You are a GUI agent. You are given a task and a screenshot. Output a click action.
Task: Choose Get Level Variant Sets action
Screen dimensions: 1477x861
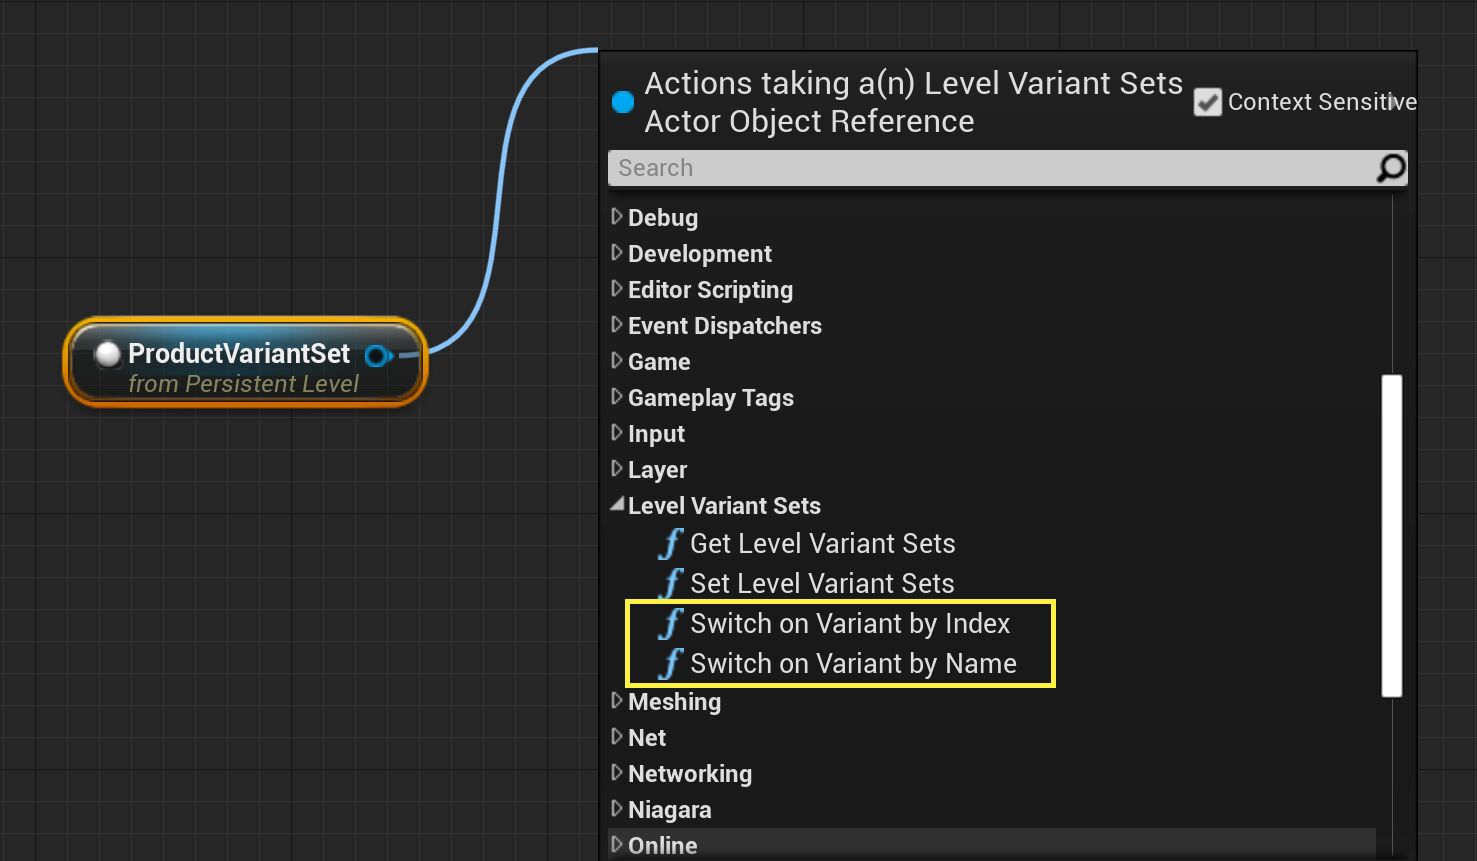pyautogui.click(x=822, y=544)
